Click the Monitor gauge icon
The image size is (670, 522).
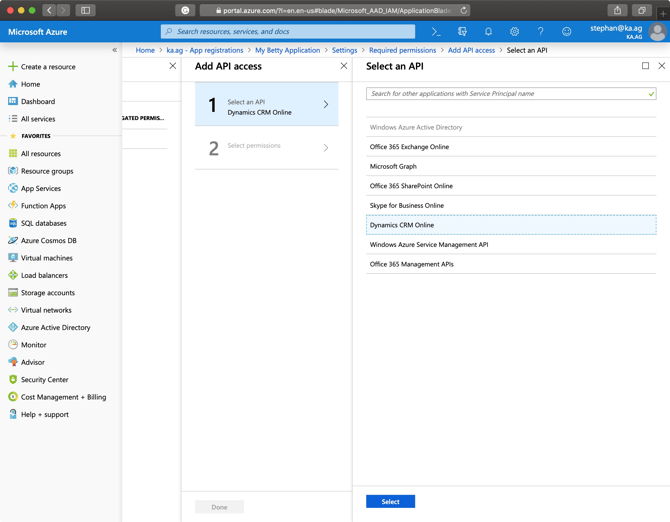13,344
